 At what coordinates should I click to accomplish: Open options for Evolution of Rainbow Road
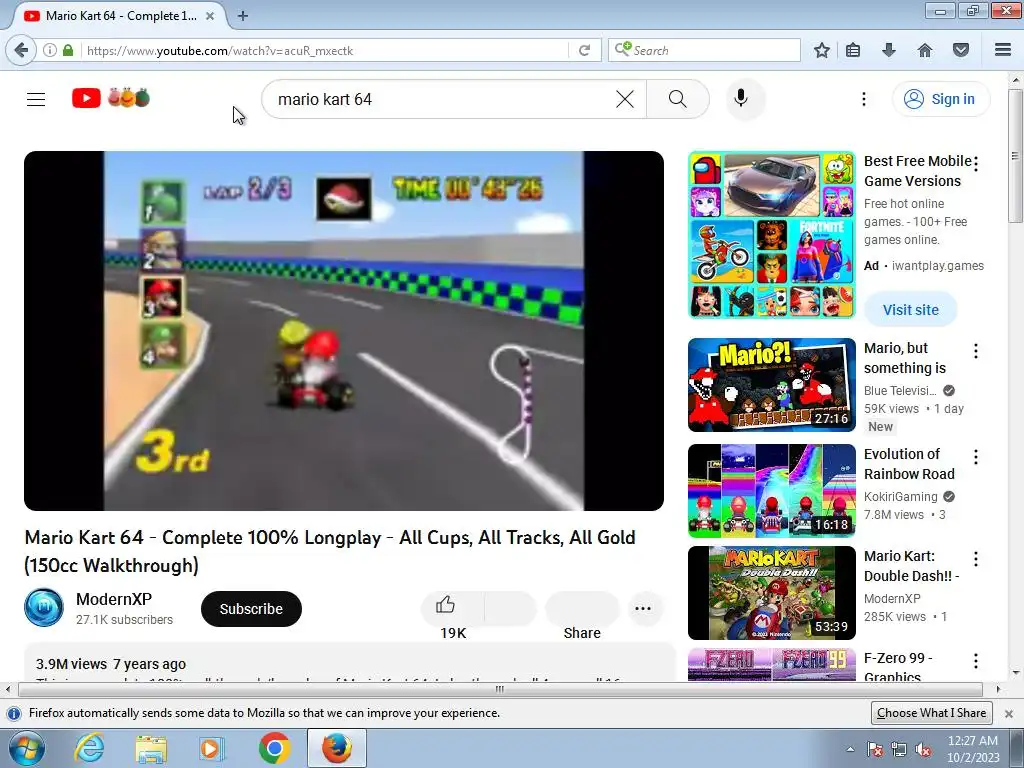tap(976, 457)
